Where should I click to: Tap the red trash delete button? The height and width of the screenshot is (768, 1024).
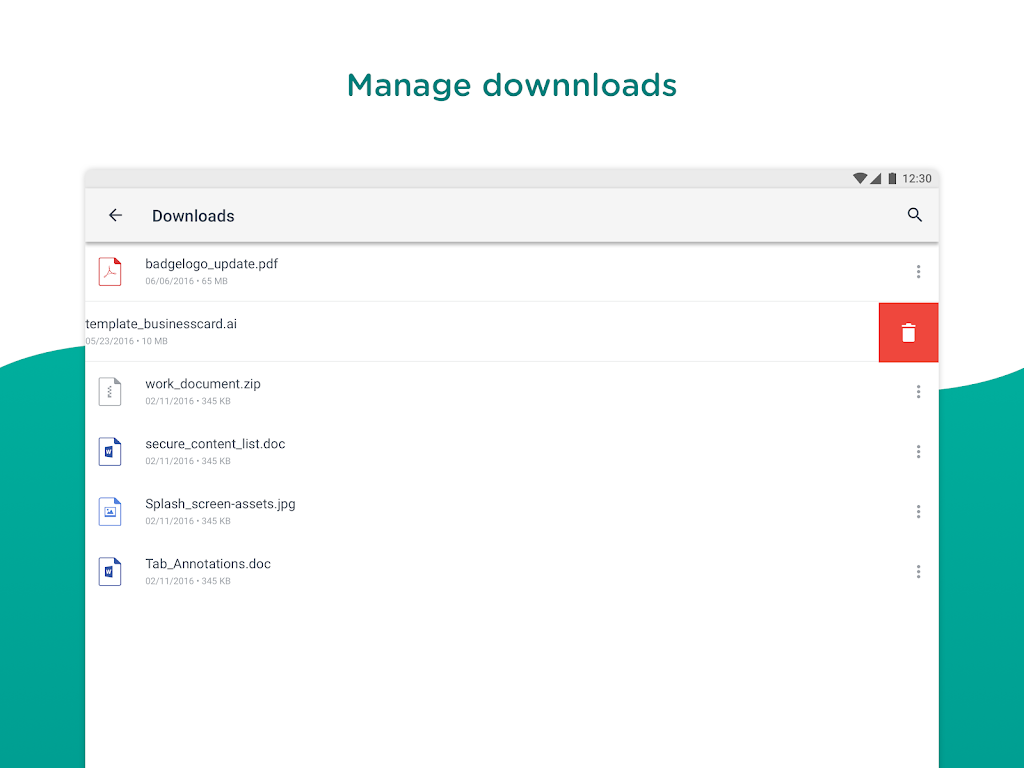(908, 332)
